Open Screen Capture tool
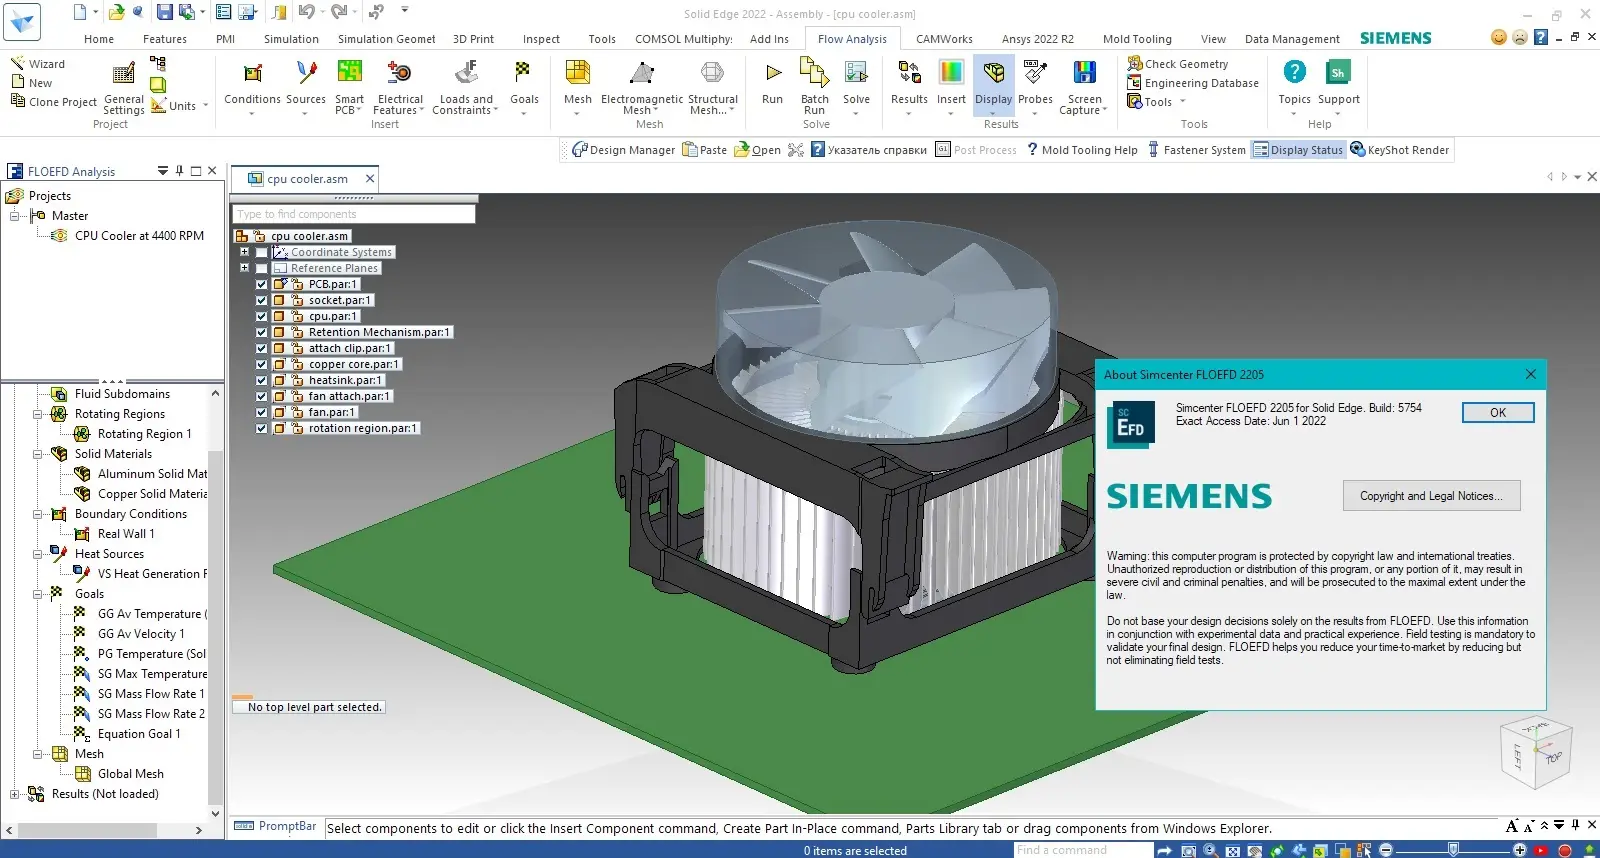 pos(1084,85)
